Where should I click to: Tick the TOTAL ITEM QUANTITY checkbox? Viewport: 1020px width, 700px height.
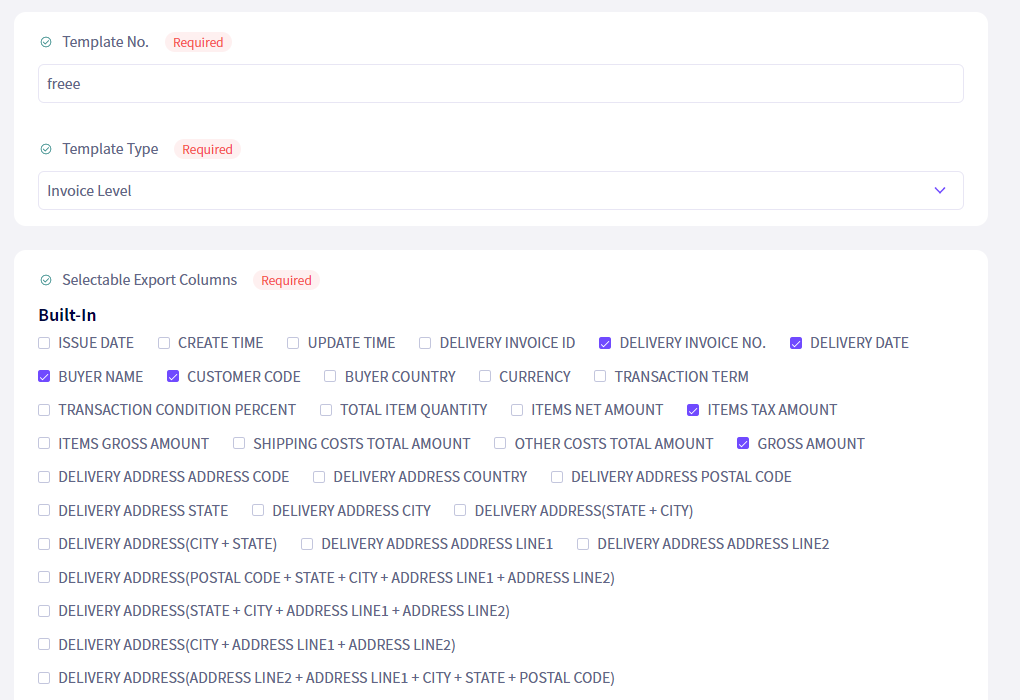point(326,410)
